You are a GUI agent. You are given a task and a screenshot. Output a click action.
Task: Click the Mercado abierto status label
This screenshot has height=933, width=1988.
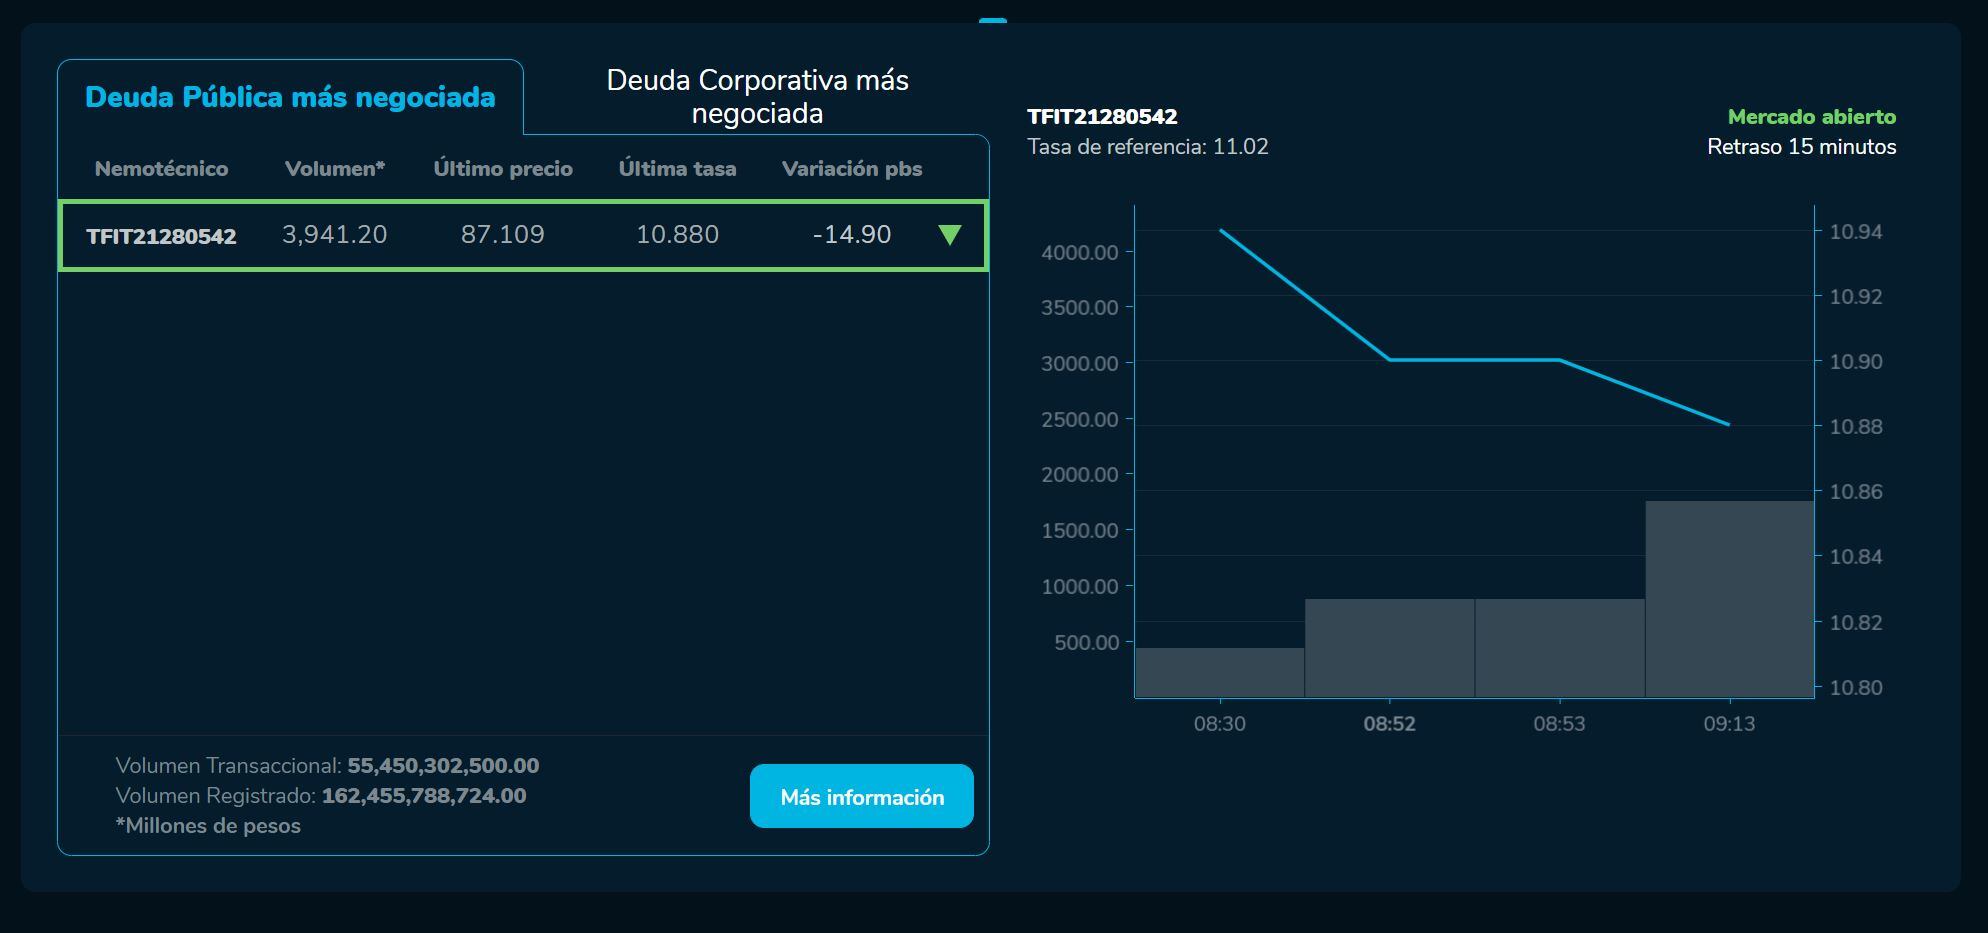[1811, 116]
